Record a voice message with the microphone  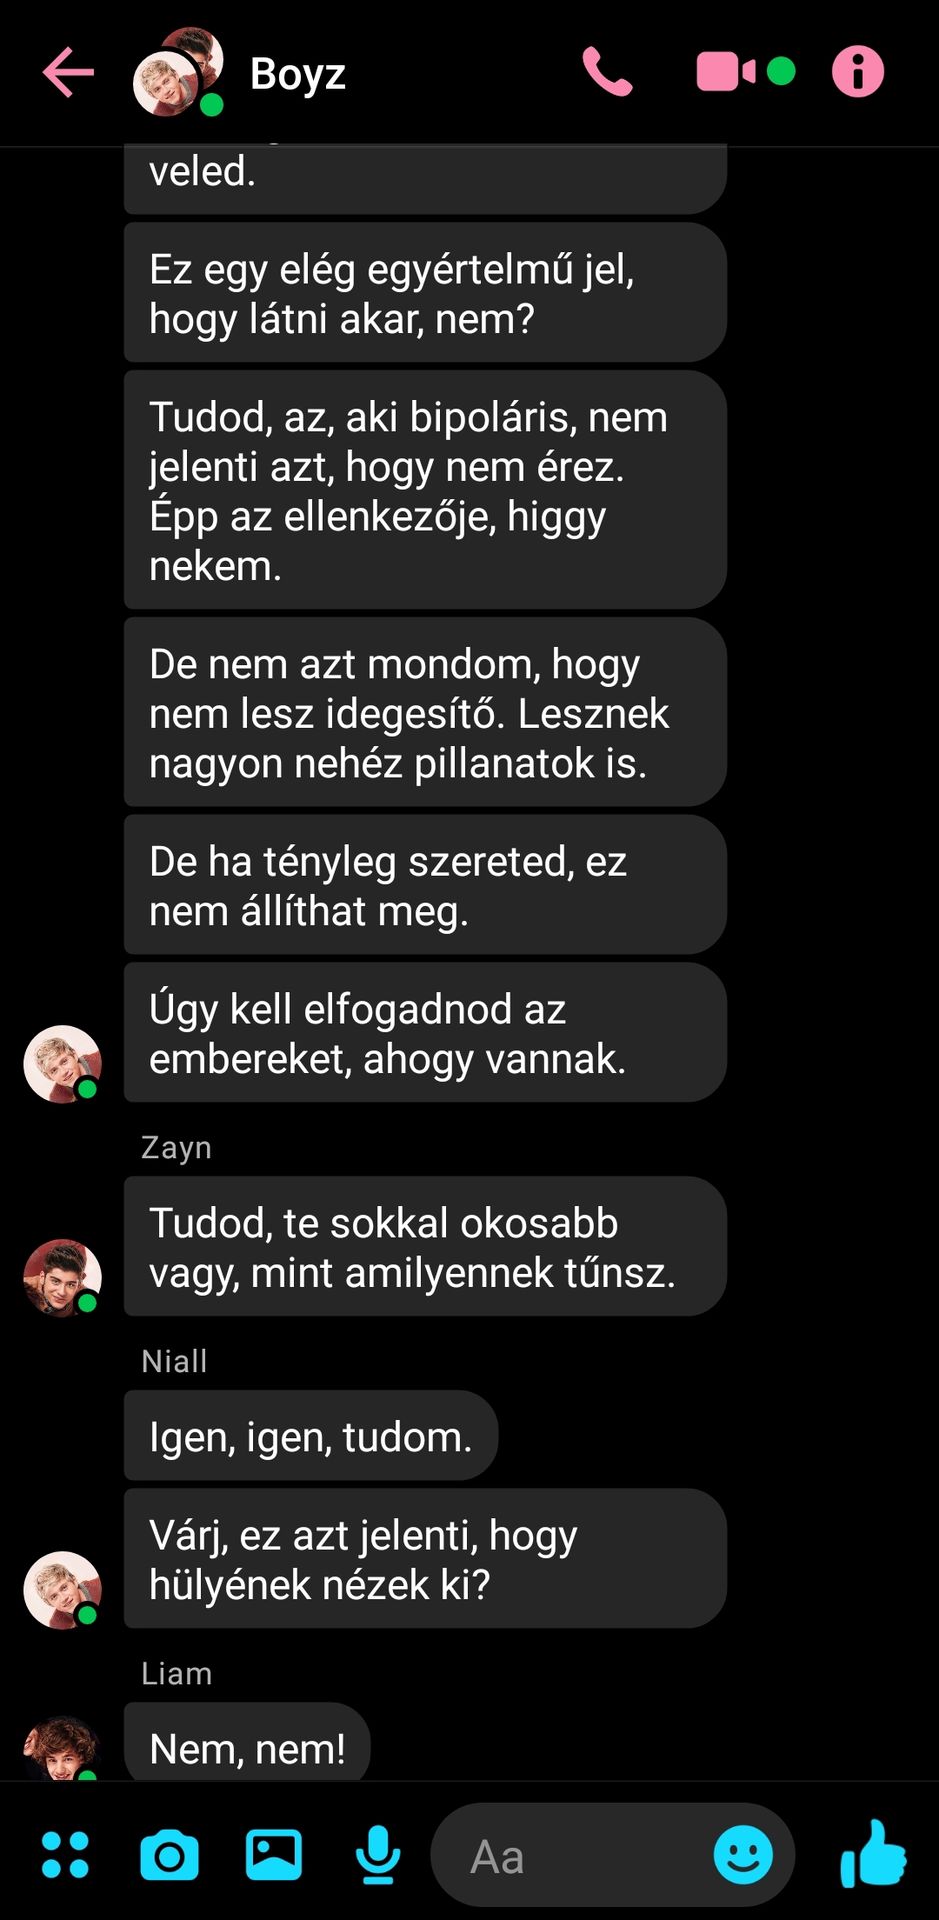tap(378, 1855)
